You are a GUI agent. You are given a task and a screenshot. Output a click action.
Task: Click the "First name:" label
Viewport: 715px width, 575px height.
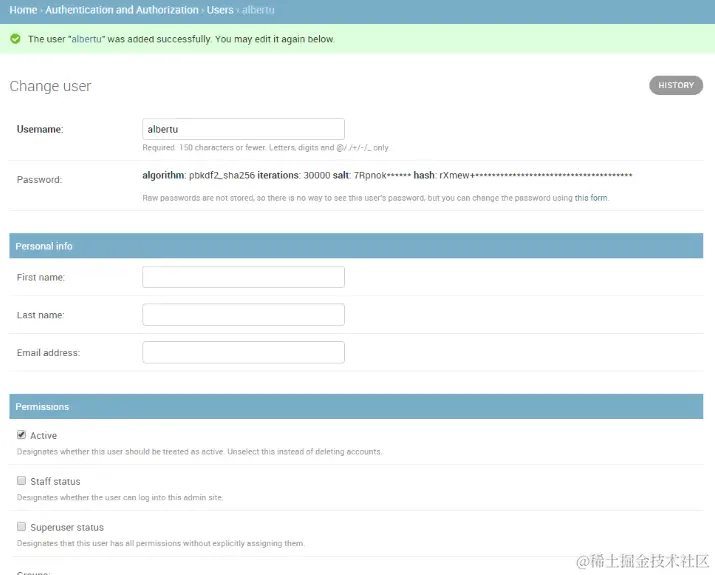[x=41, y=277]
